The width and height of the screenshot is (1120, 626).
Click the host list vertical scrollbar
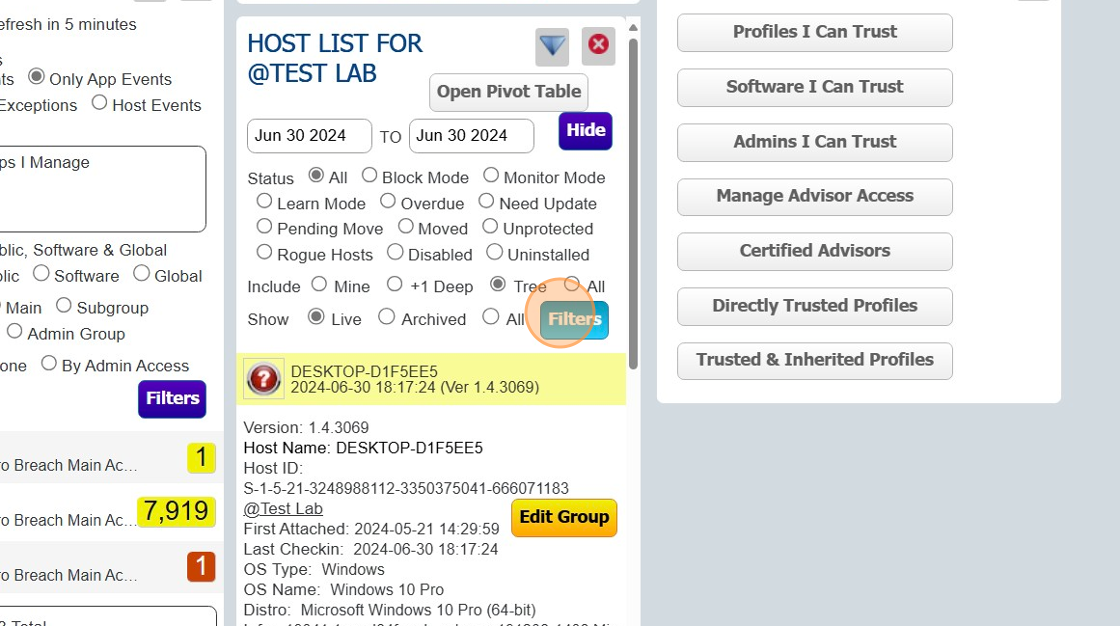633,200
